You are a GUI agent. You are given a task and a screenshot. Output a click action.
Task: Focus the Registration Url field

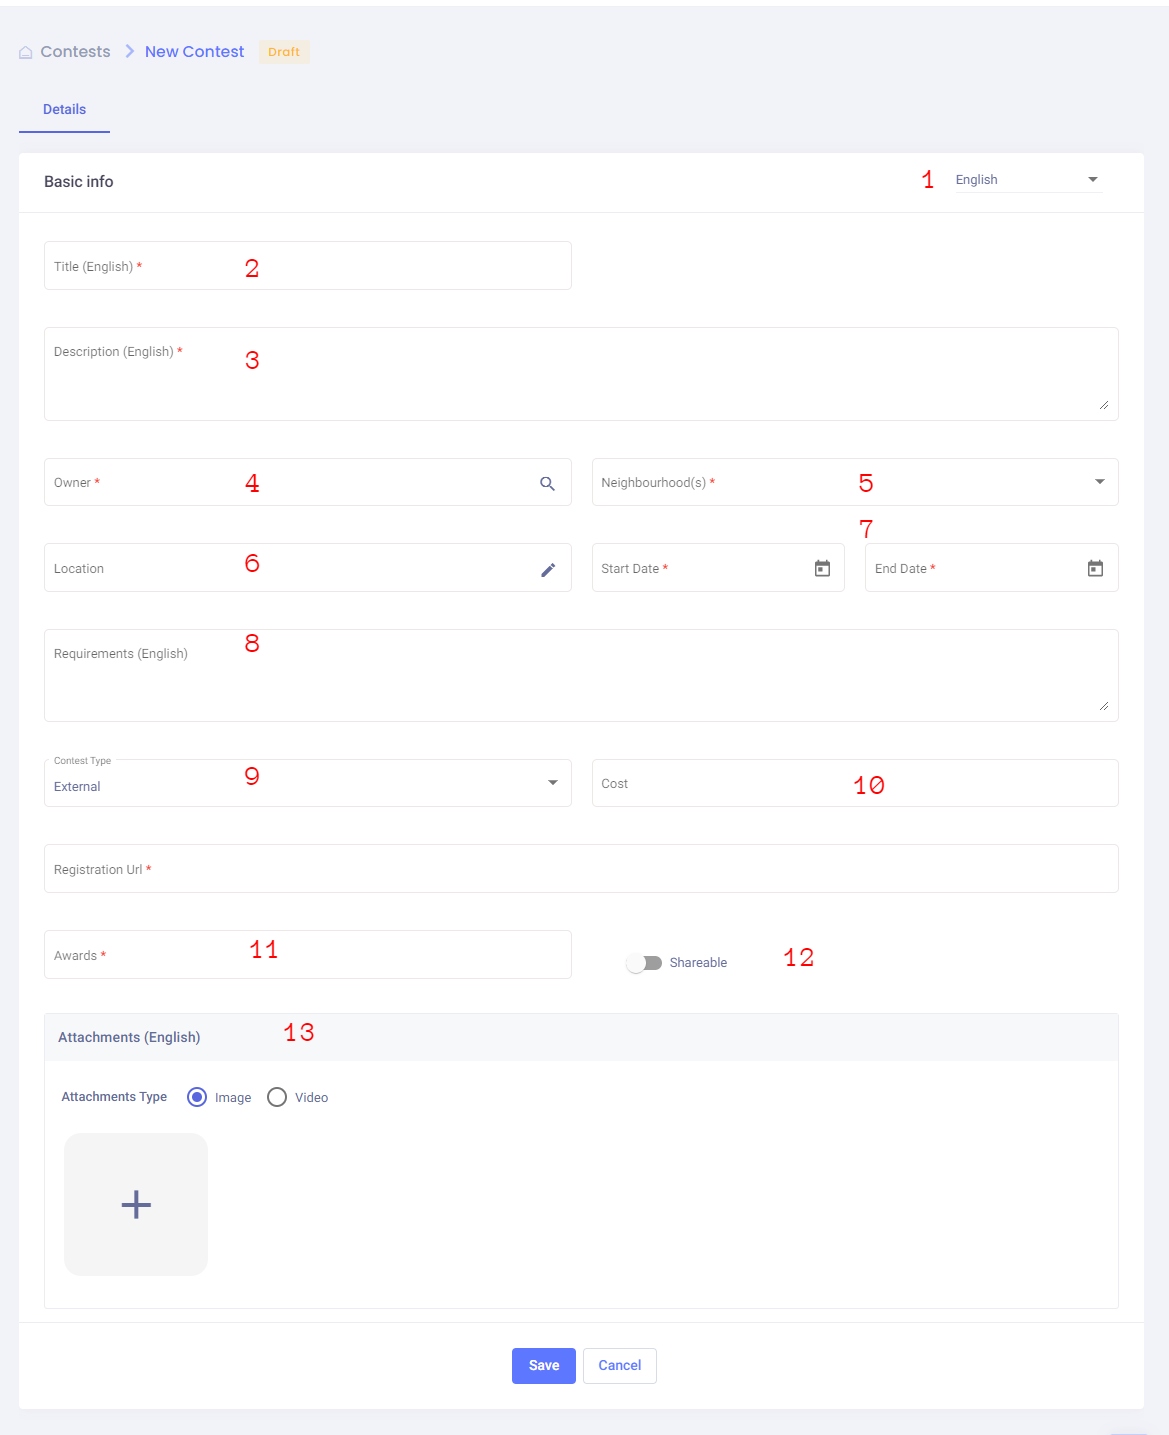point(580,869)
